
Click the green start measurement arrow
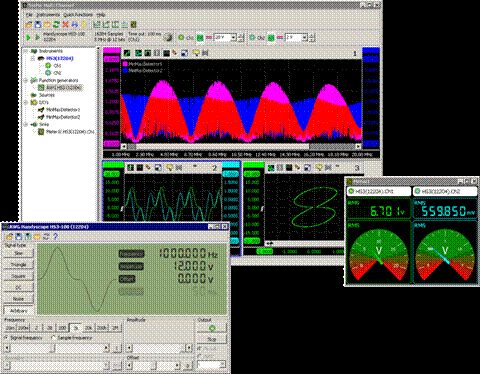pos(28,38)
